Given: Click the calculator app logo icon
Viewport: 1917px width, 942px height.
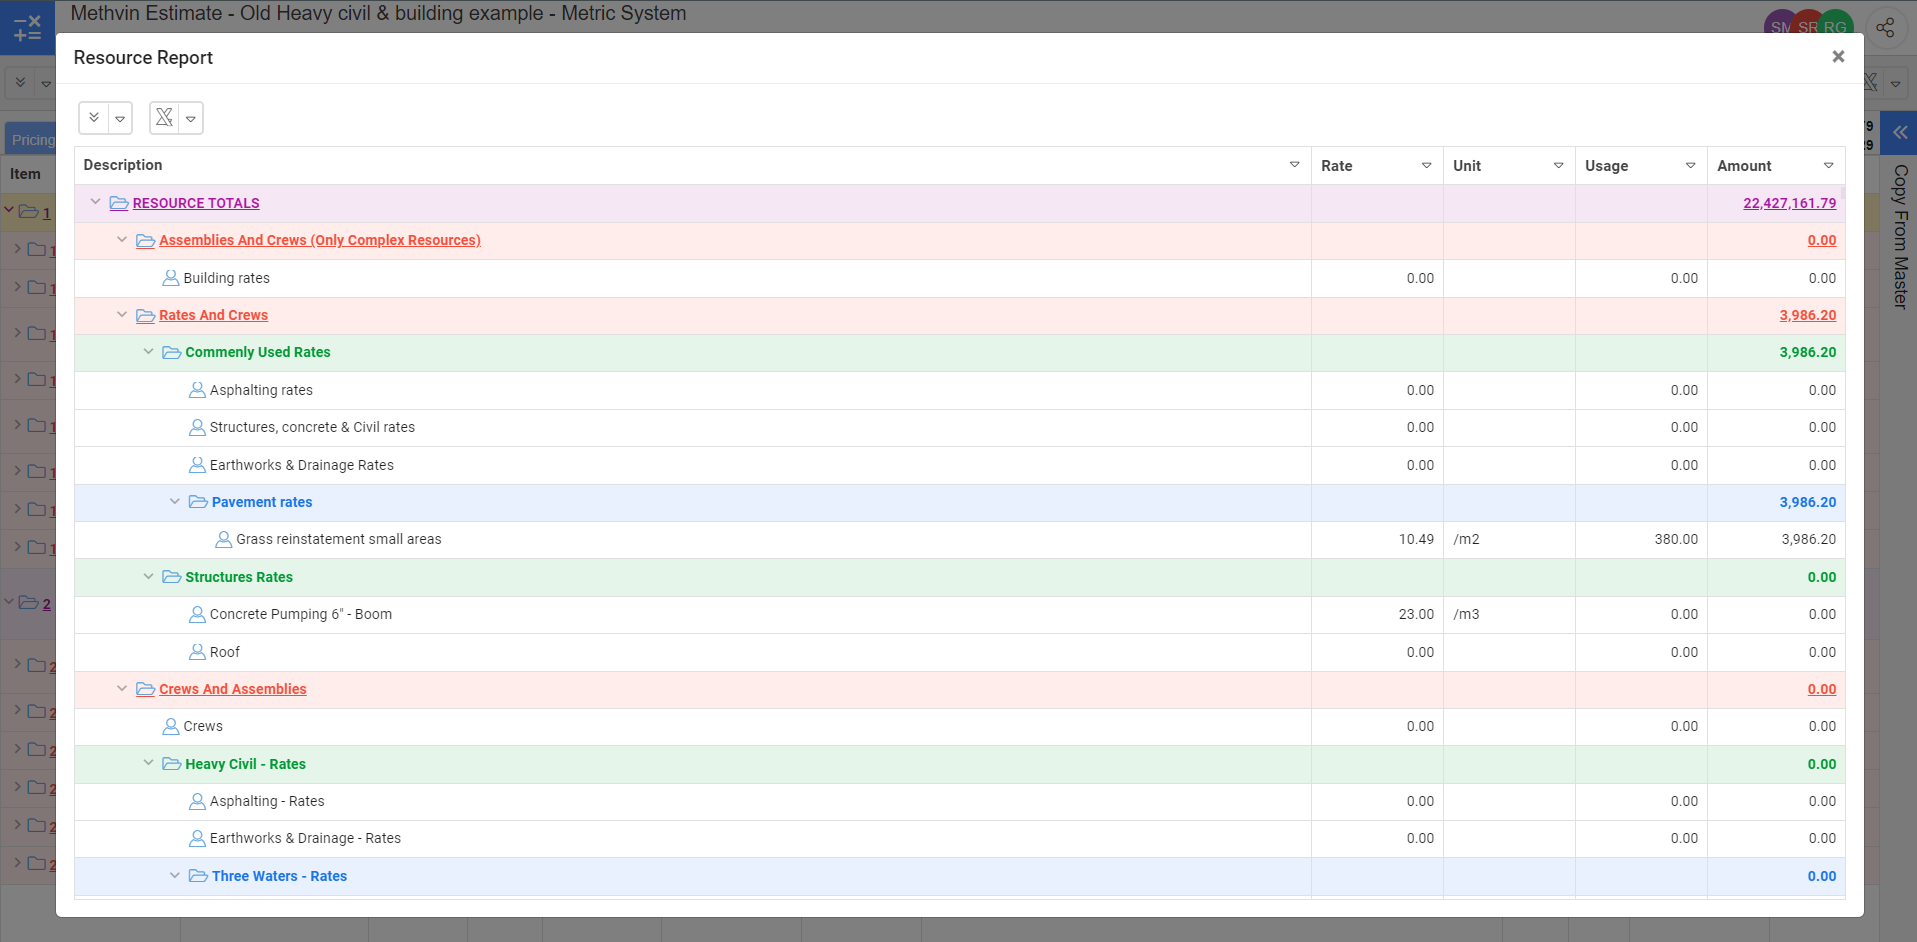Looking at the screenshot, I should [27, 27].
